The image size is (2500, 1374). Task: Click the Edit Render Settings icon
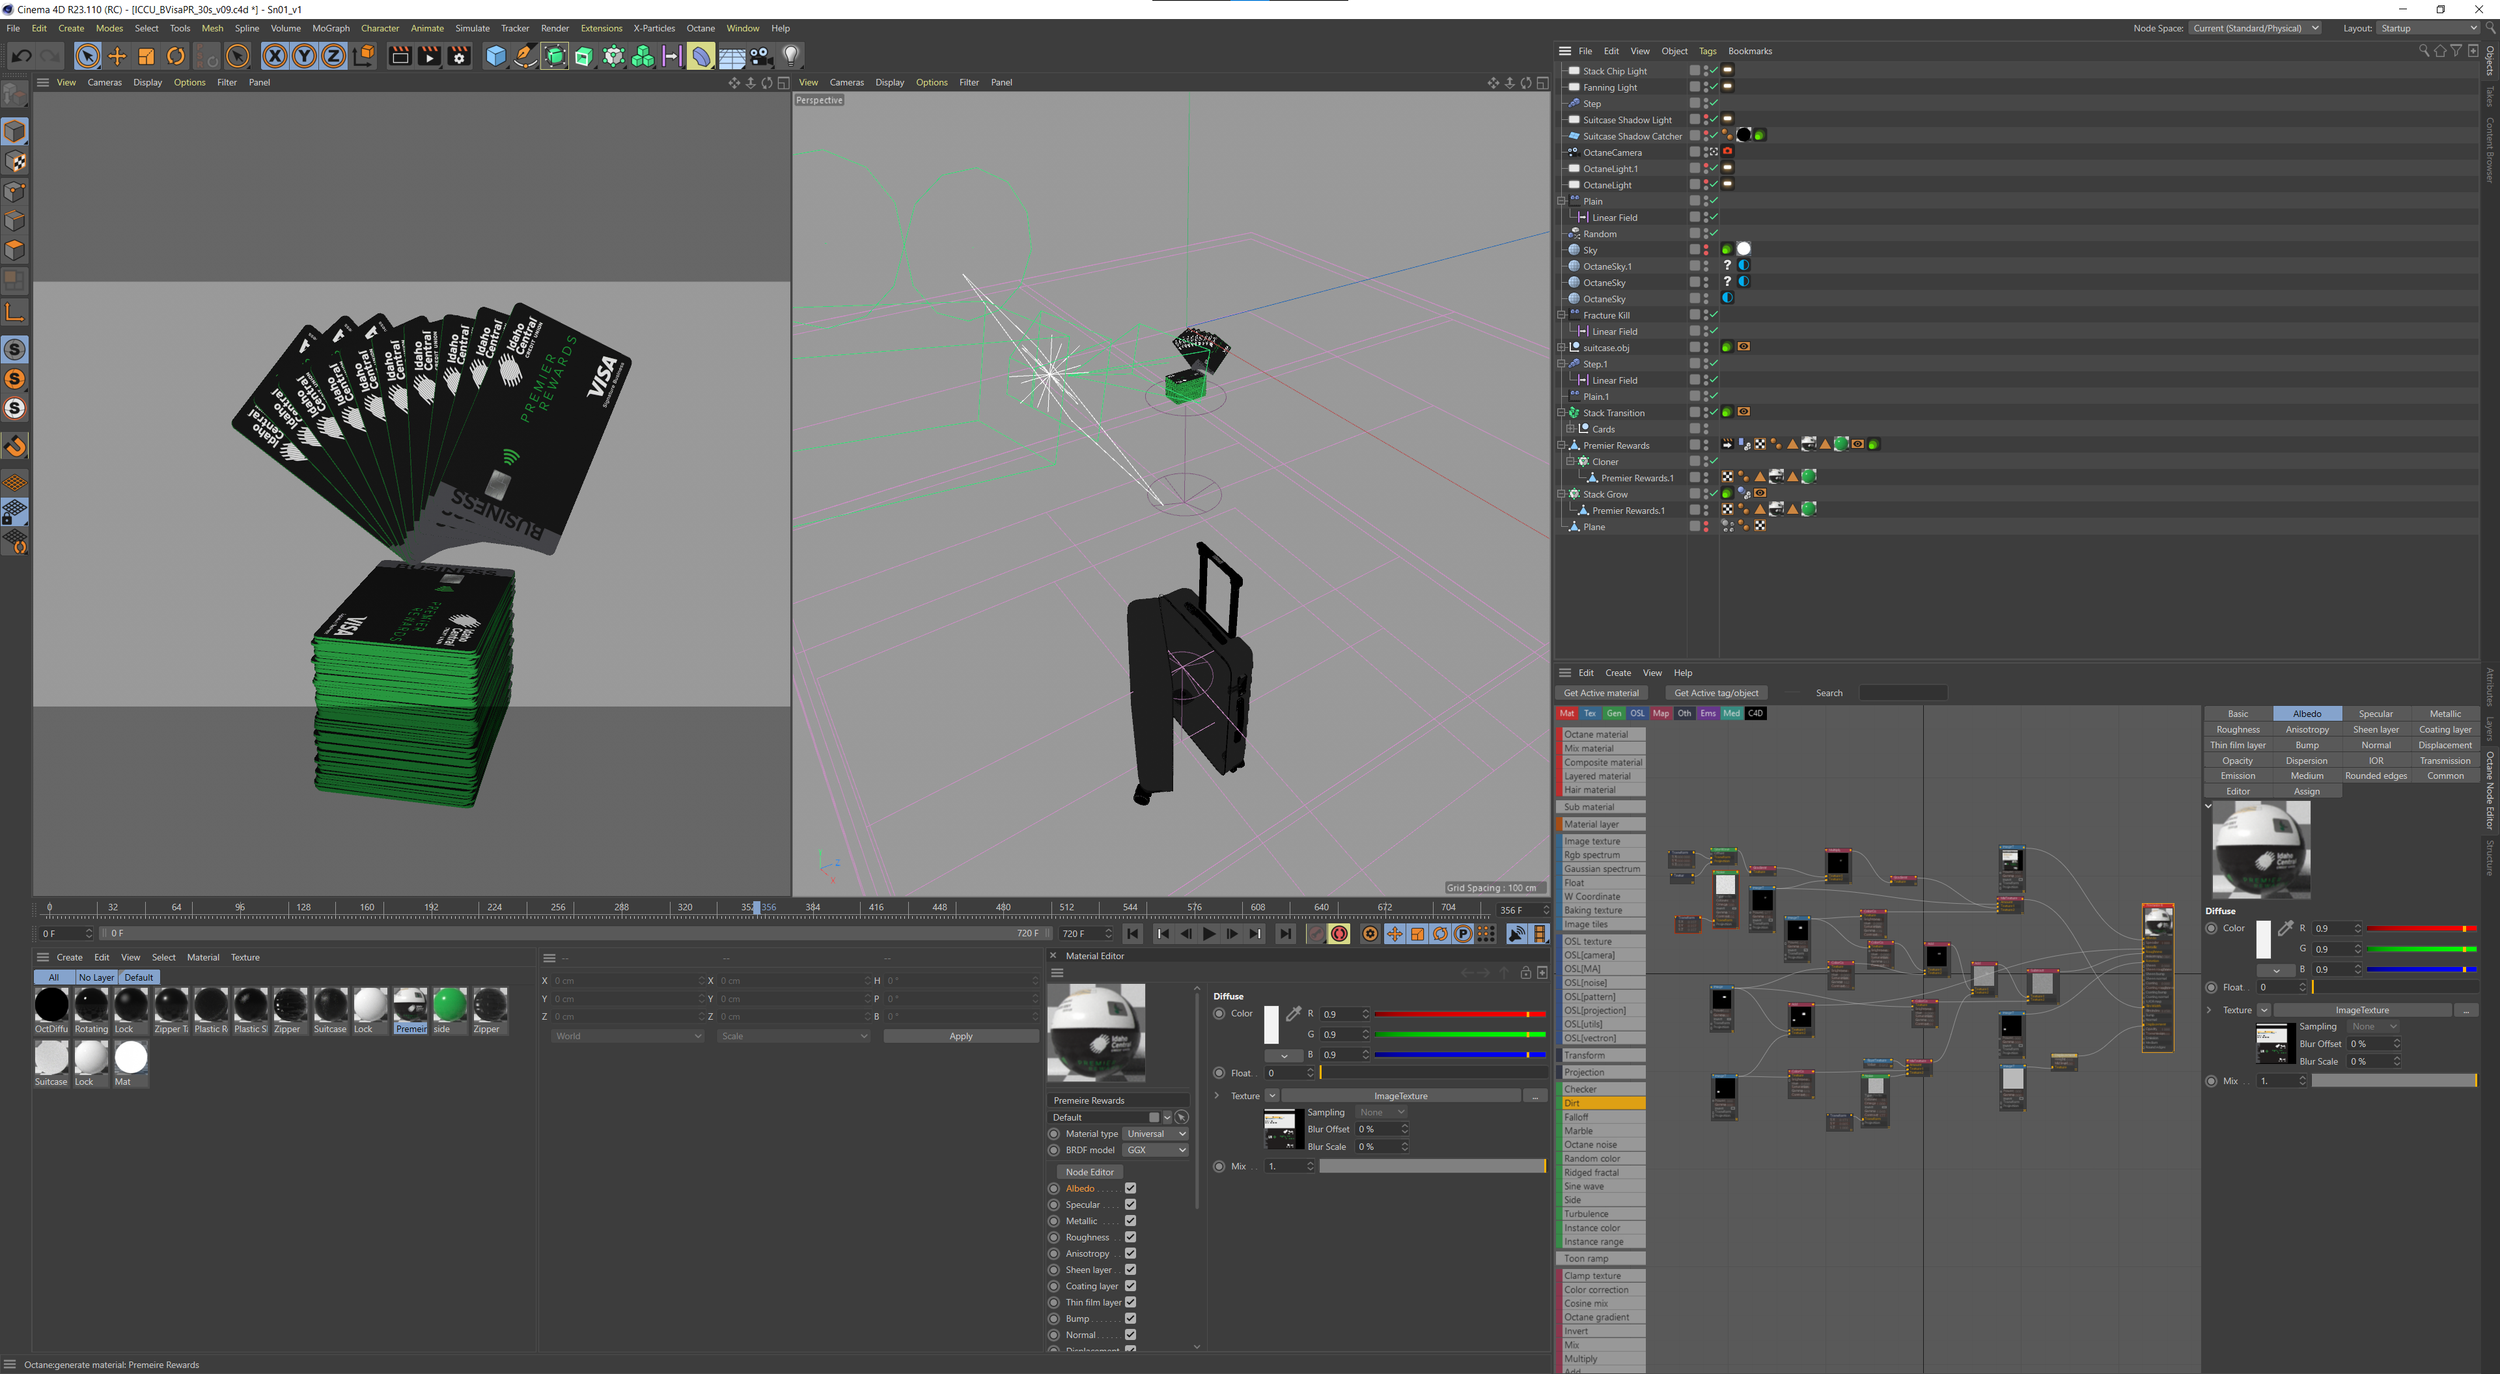(459, 56)
